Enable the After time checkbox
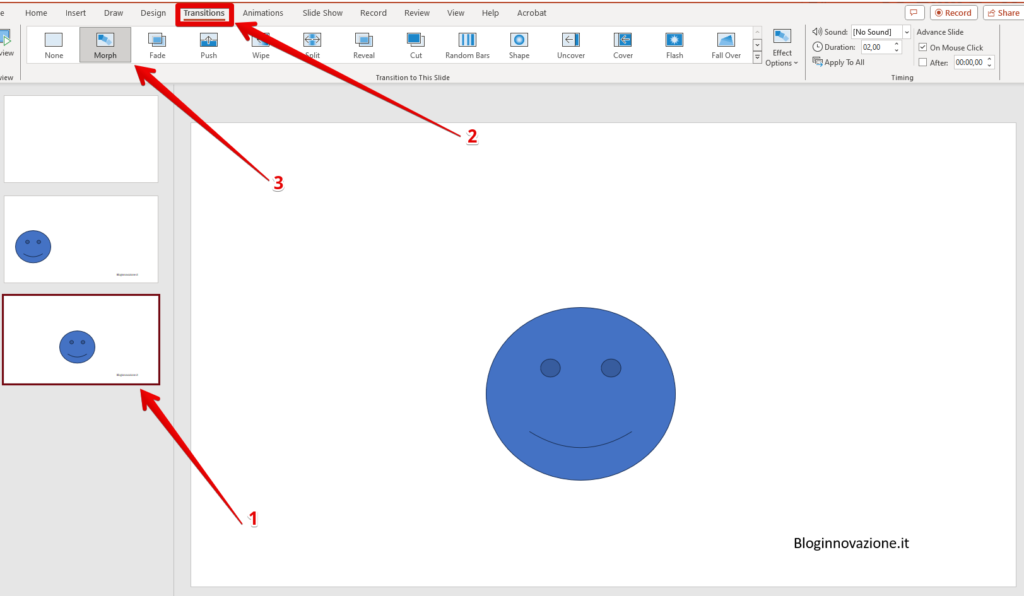The image size is (1024, 596). (922, 62)
